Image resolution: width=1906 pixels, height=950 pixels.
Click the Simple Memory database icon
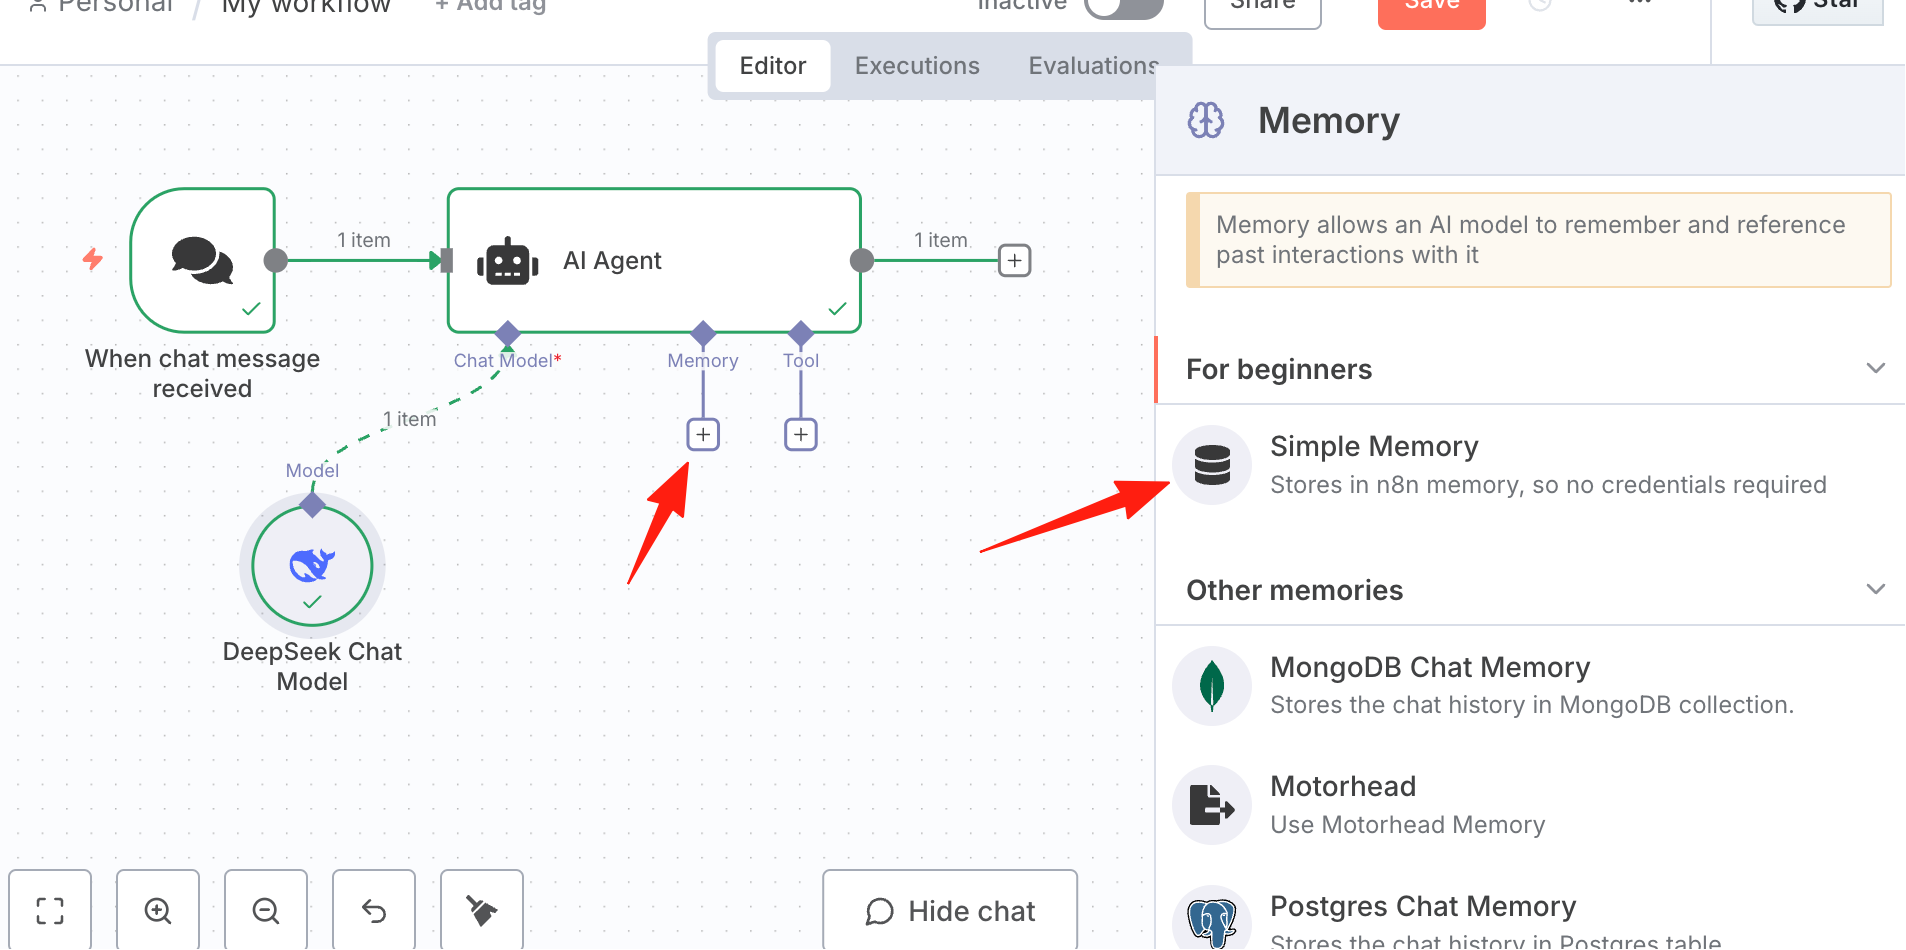pyautogui.click(x=1212, y=465)
